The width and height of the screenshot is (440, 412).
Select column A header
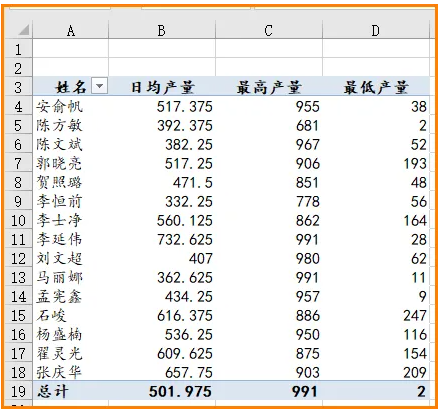pyautogui.click(x=71, y=31)
